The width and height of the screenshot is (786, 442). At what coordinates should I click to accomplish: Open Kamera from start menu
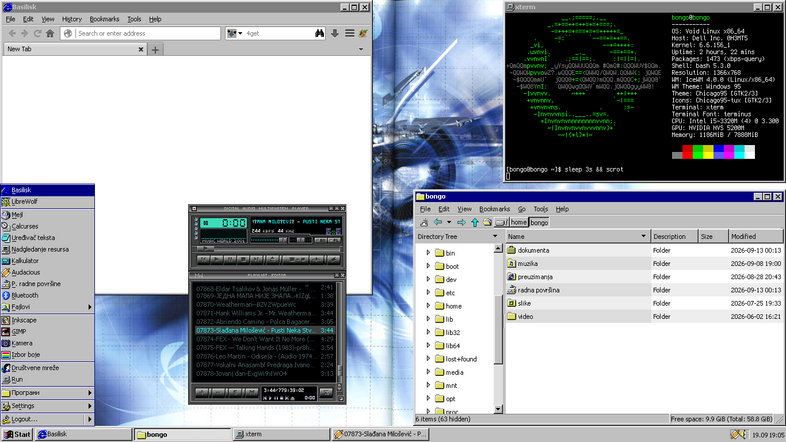coord(47,343)
